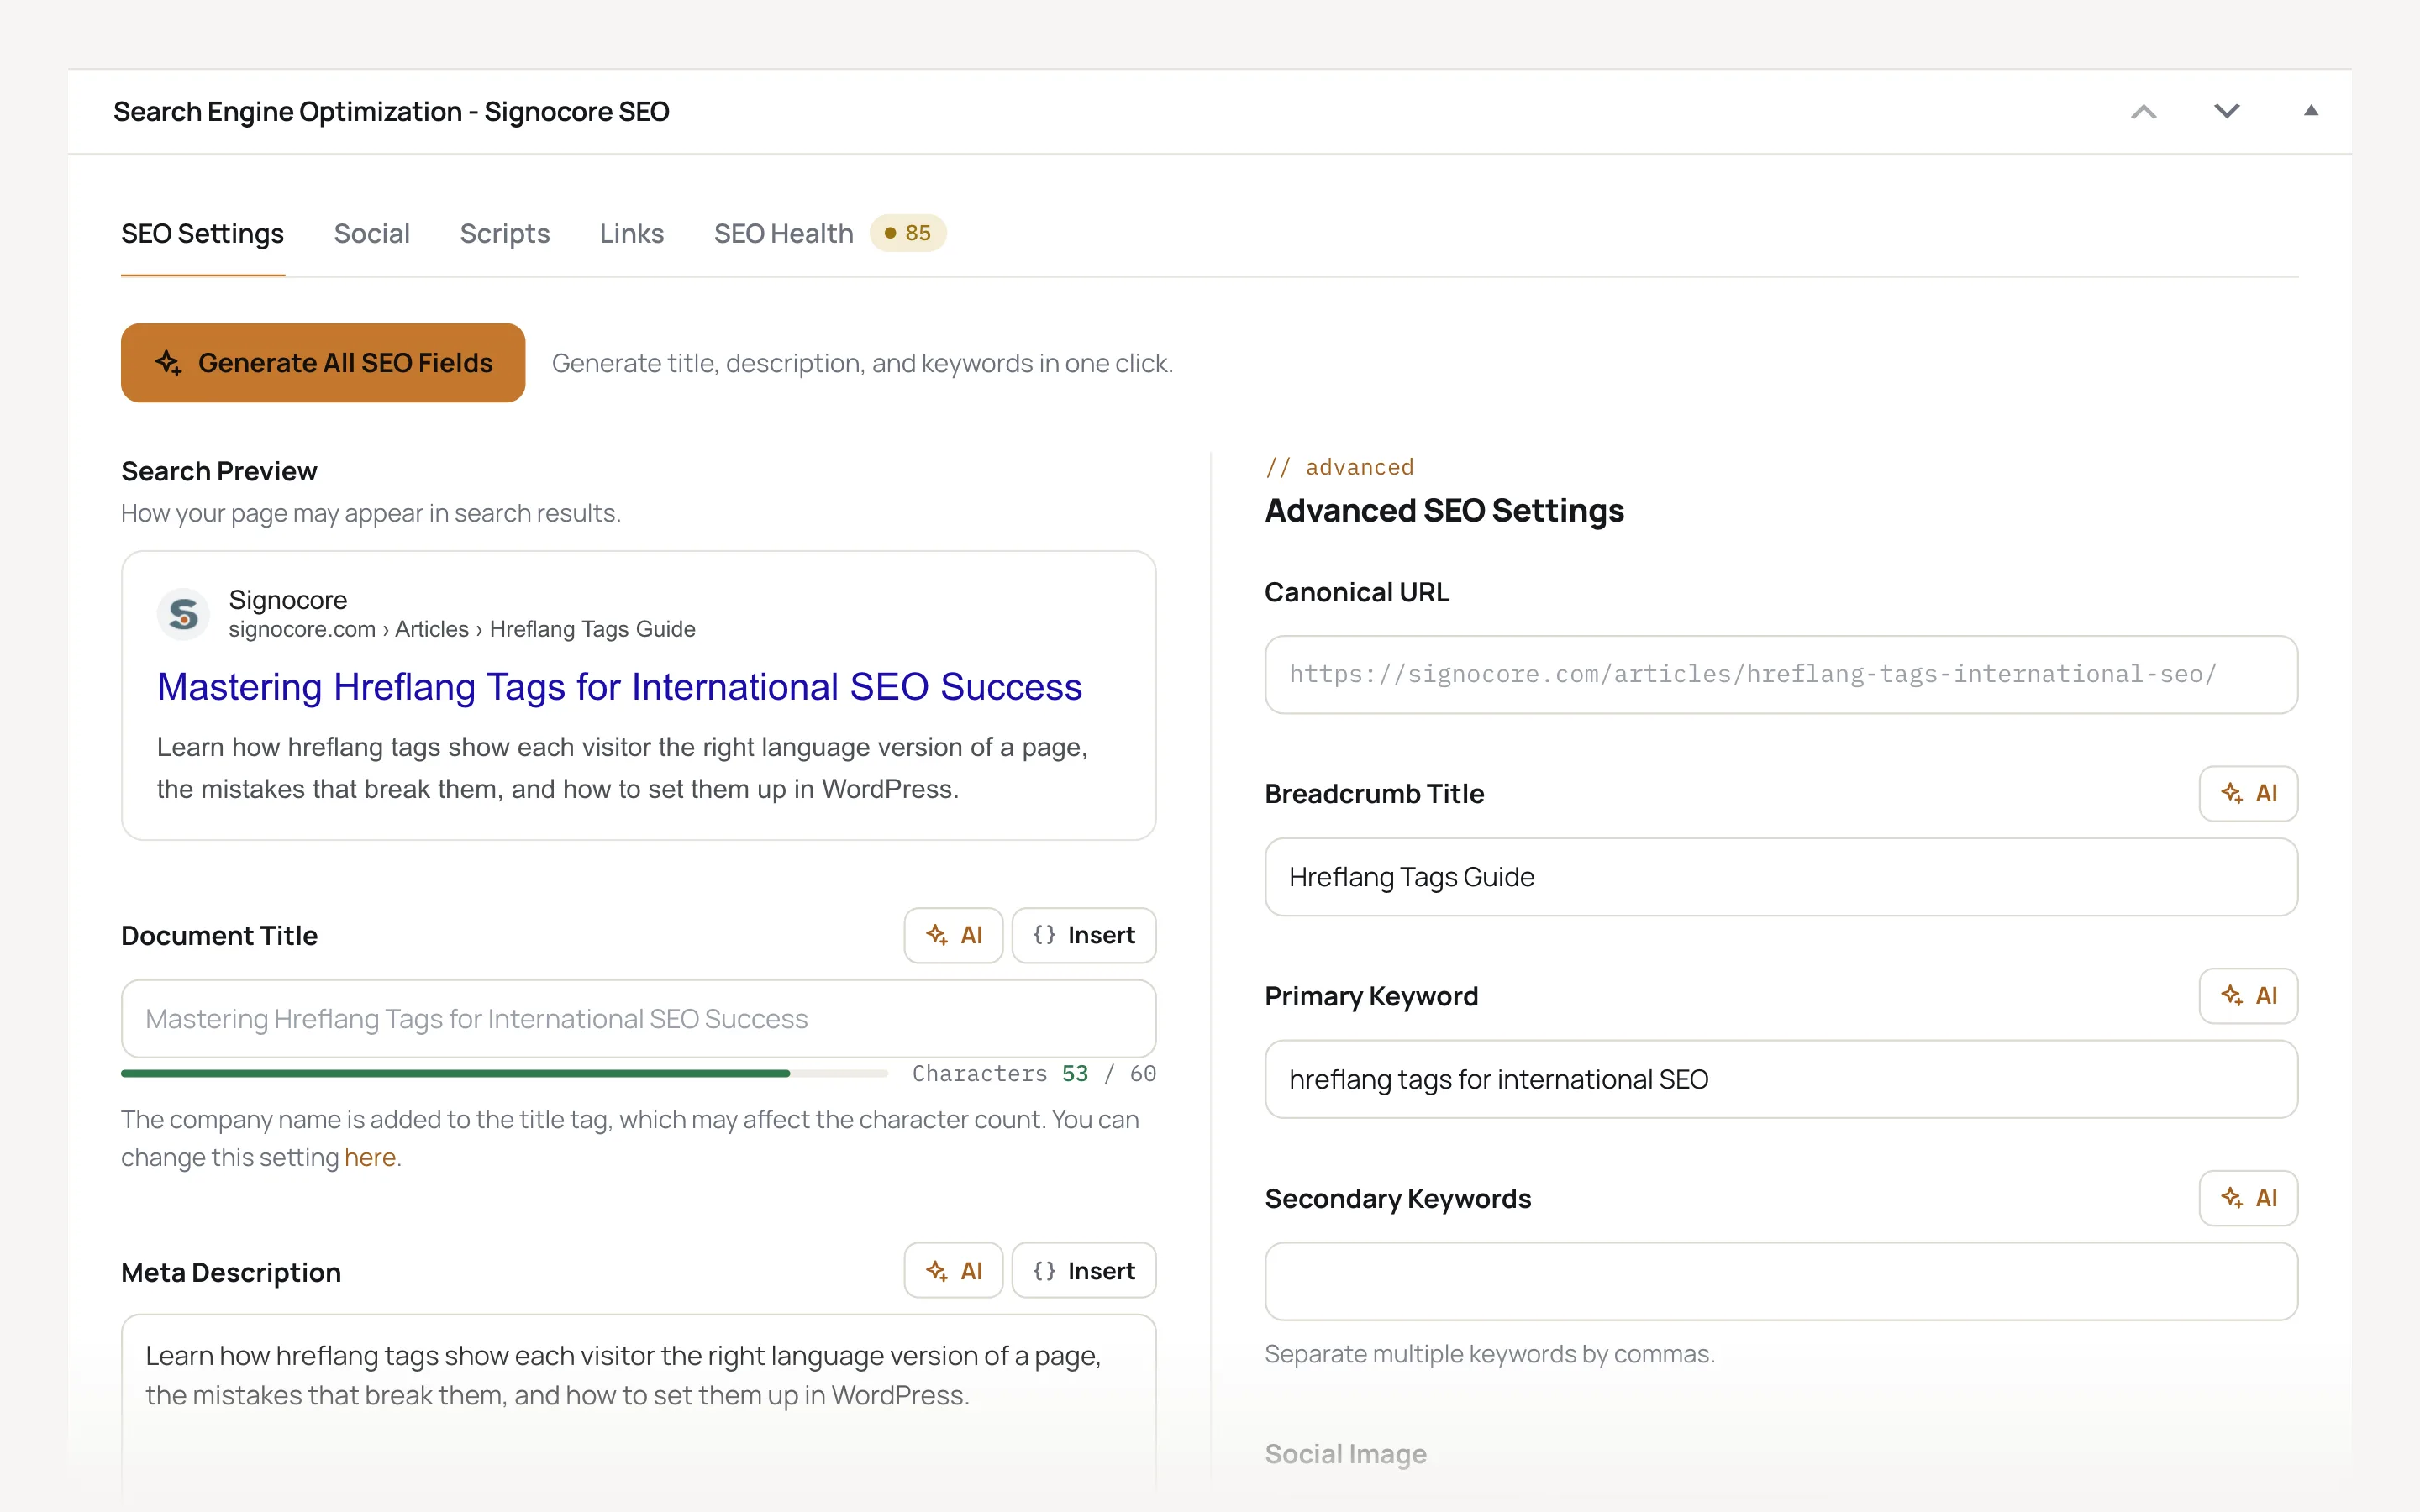This screenshot has width=2420, height=1512.
Task: Click Generate All SEO Fields button
Action: 323,363
